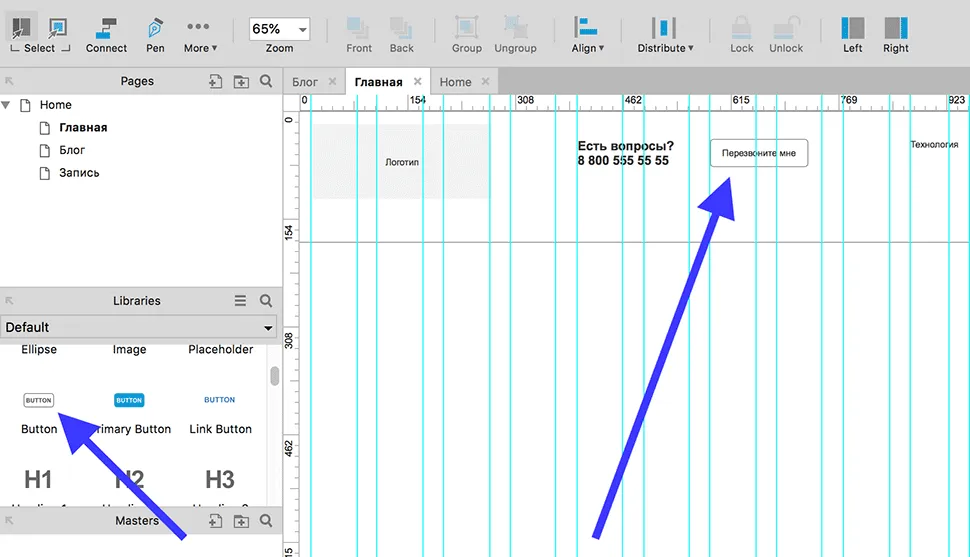Open the Libraries panel hamburger menu
Screen dimensions: 970x557
pos(240,301)
